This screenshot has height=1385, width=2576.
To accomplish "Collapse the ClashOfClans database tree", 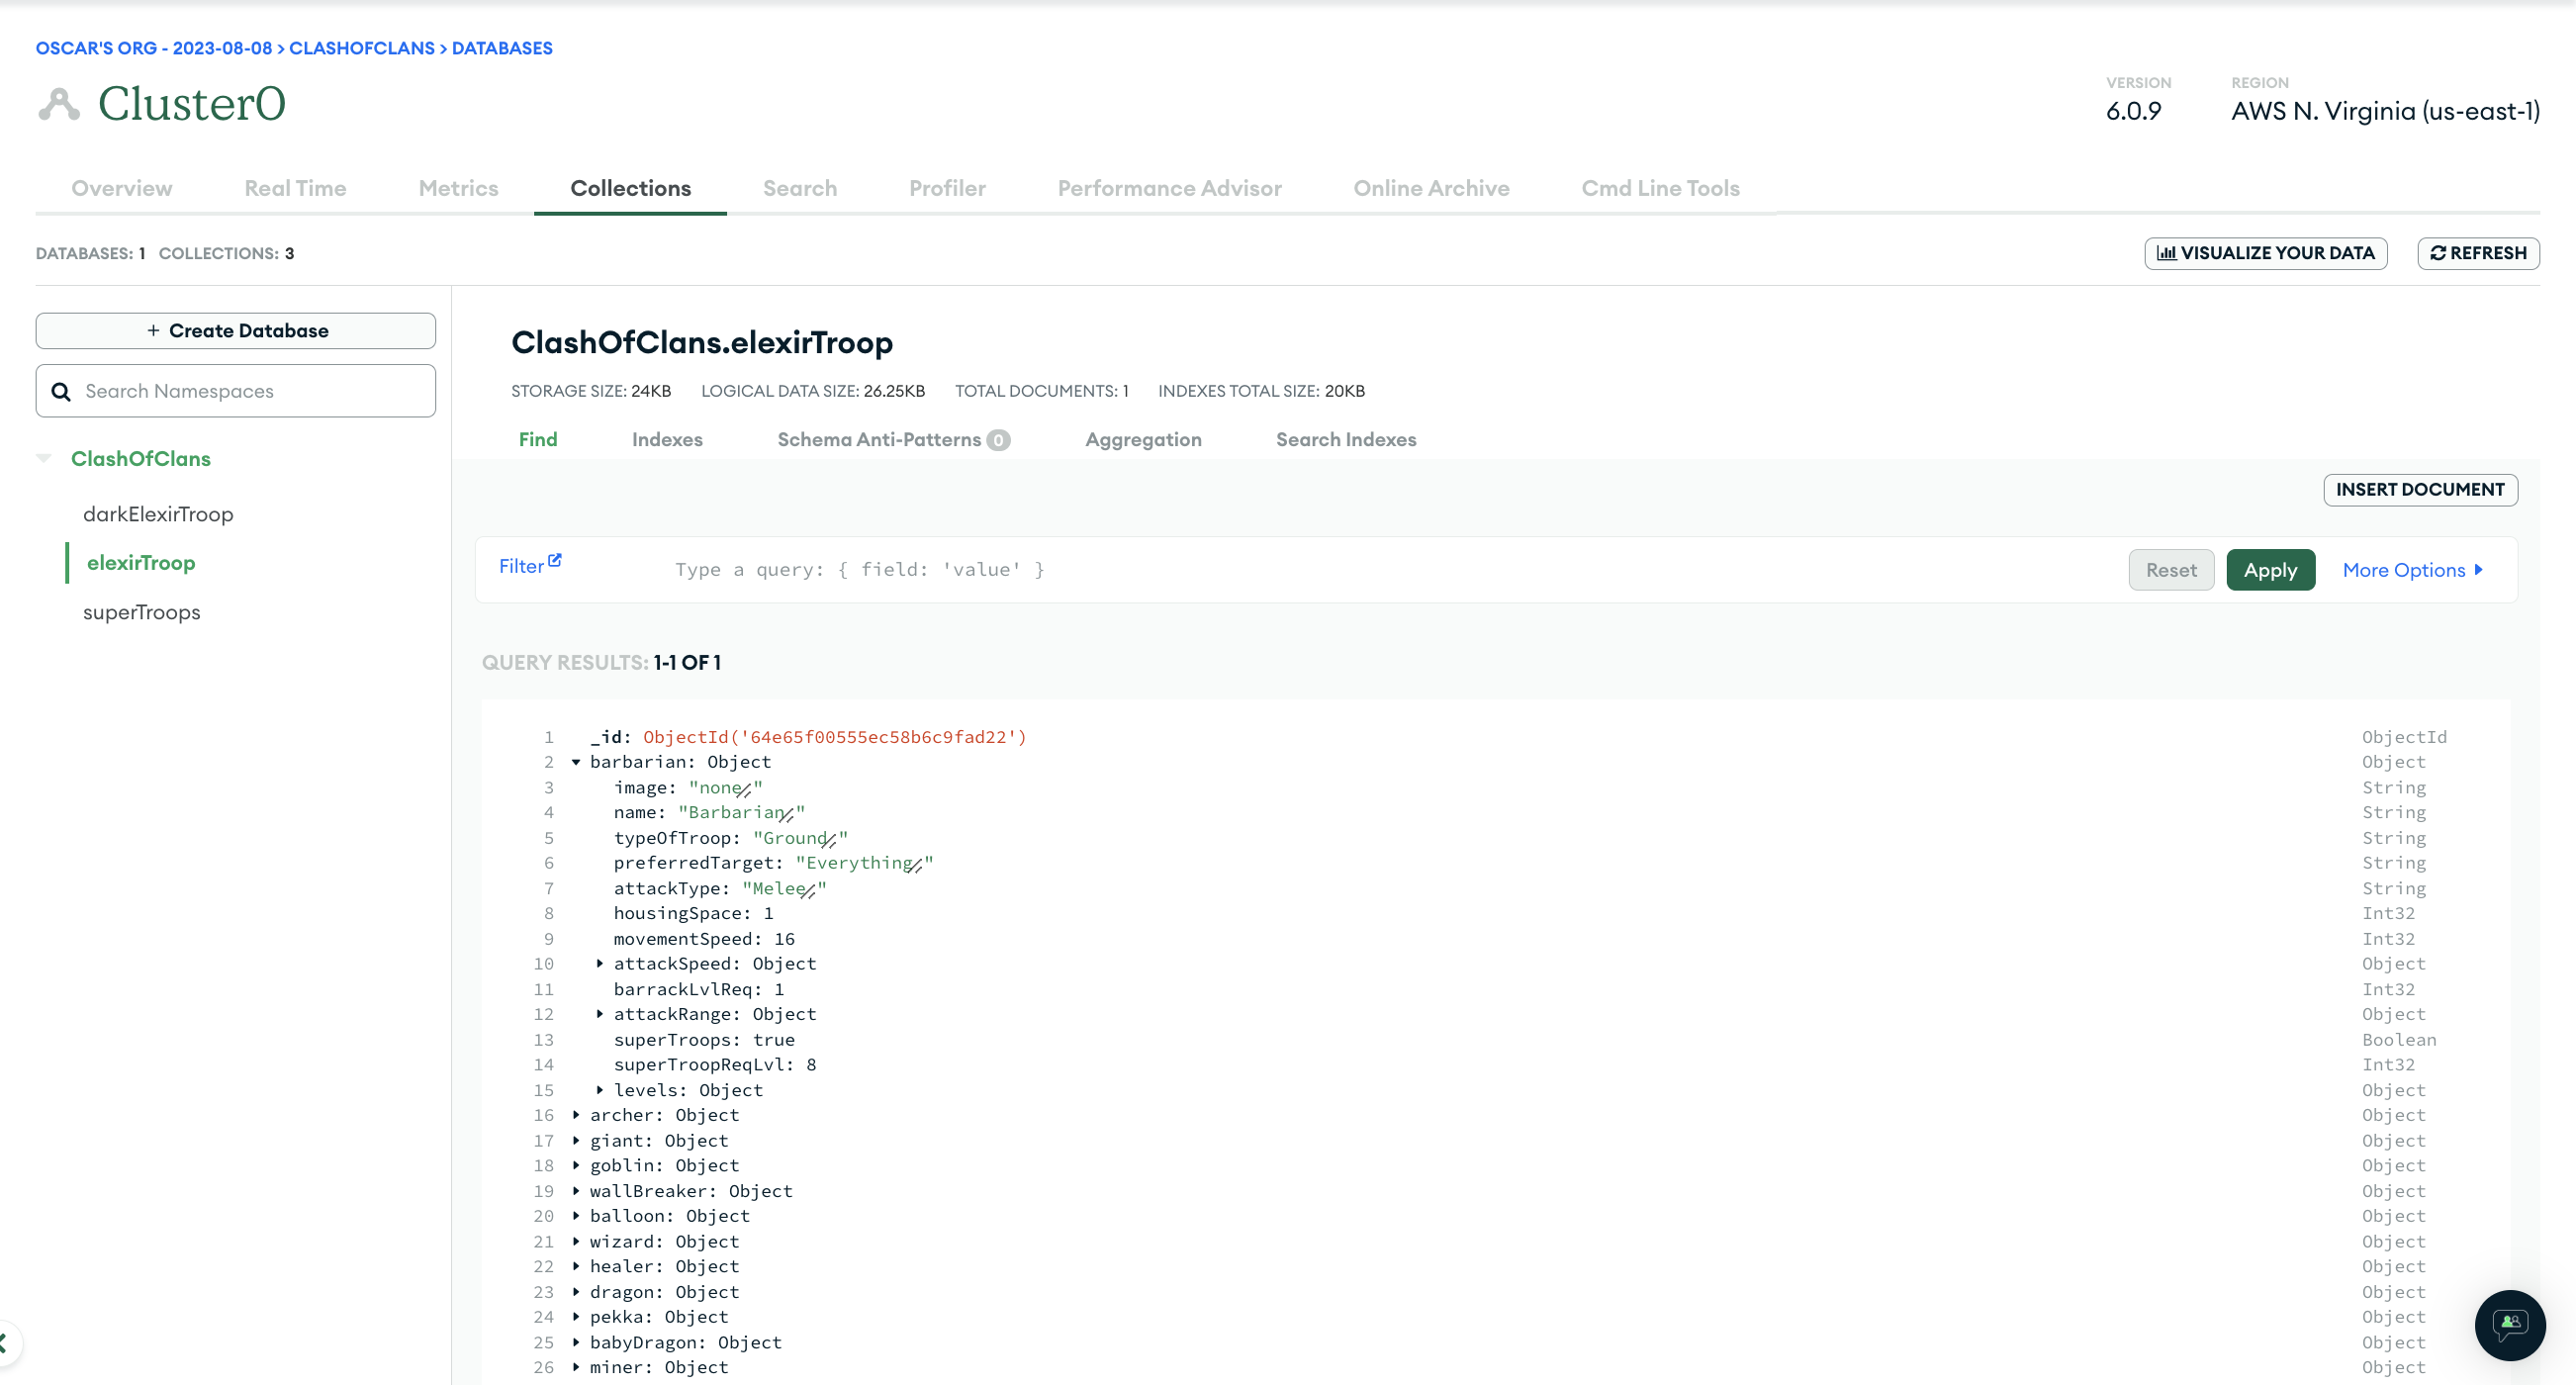I will point(44,458).
